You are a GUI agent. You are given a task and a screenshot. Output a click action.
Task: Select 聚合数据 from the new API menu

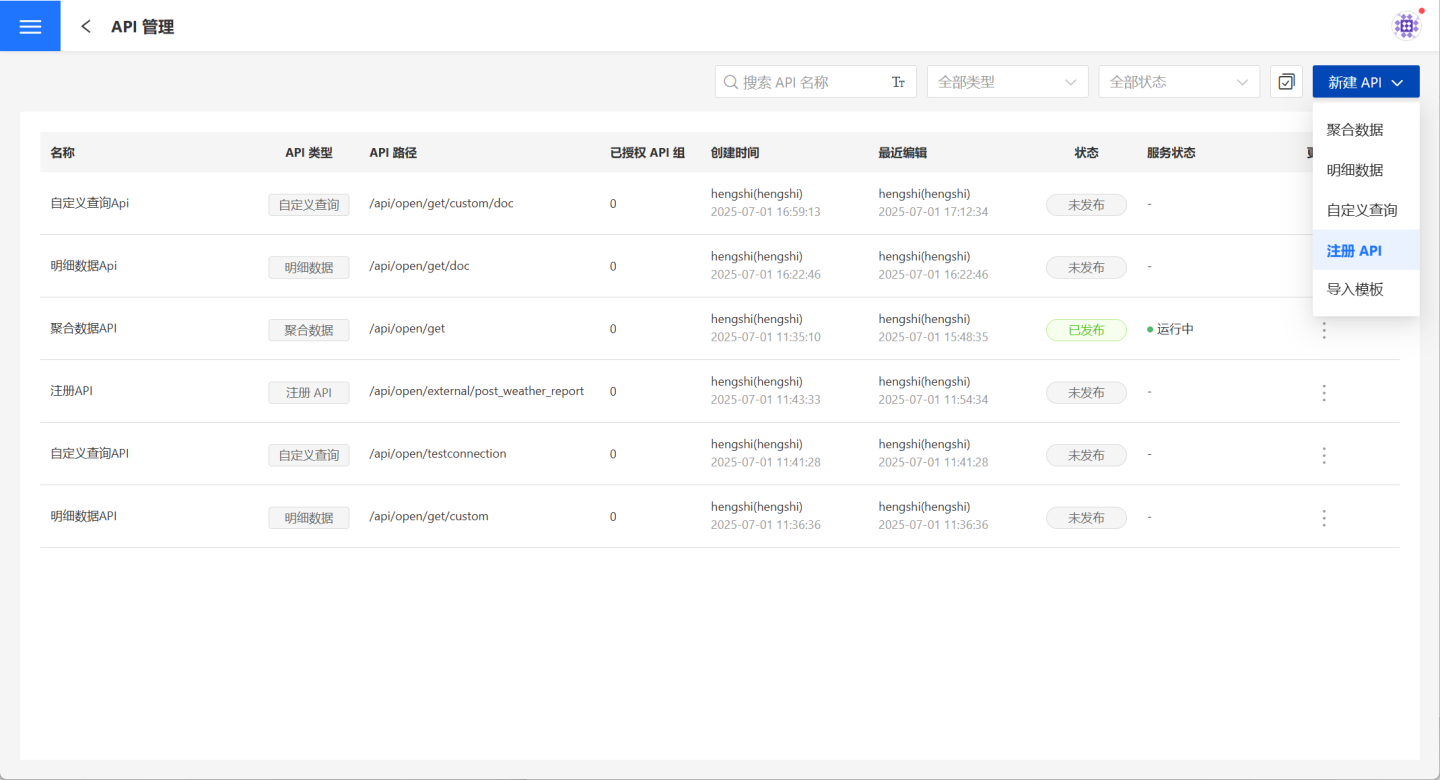(1355, 130)
